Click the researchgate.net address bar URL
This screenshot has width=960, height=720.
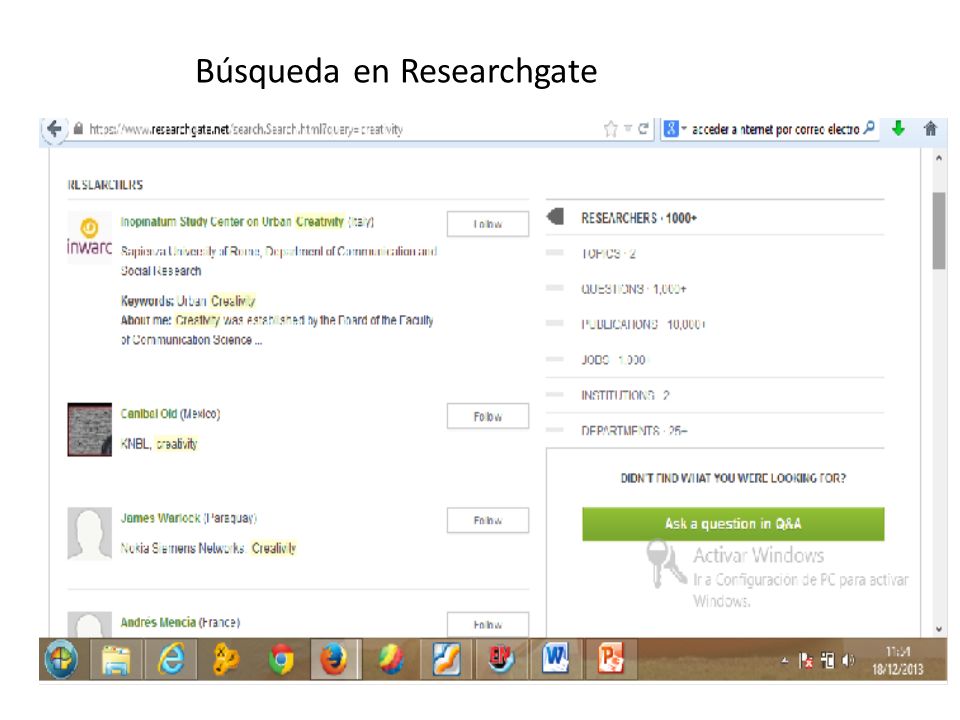[246, 129]
